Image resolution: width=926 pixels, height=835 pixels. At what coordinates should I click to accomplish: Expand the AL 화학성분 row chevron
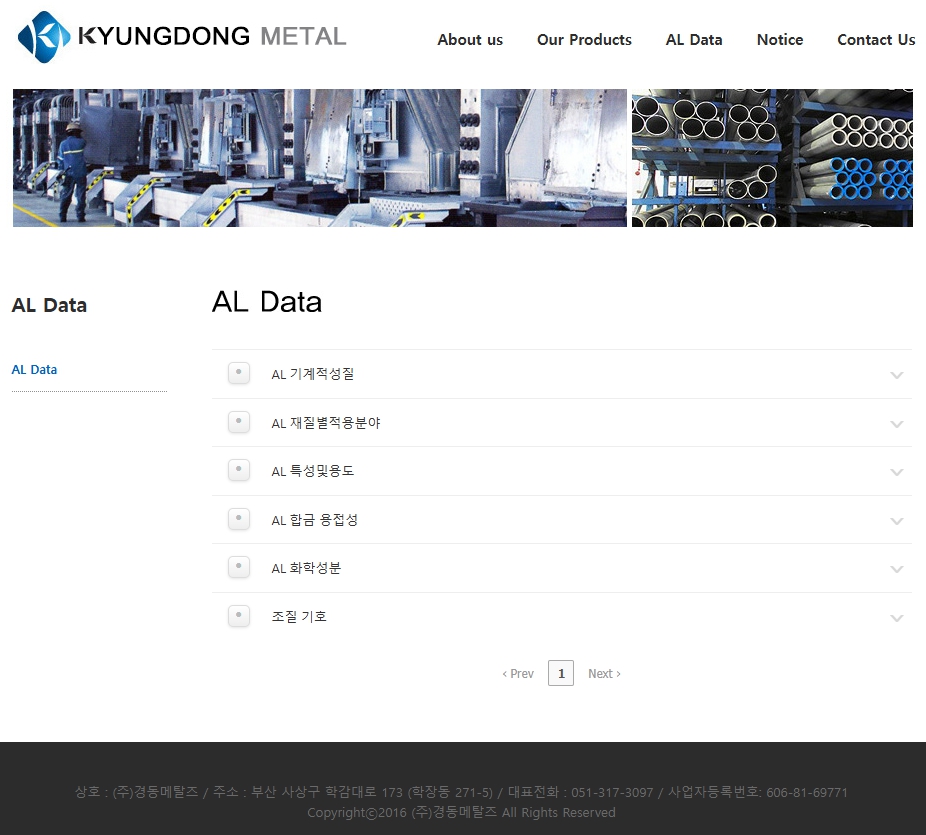[896, 569]
